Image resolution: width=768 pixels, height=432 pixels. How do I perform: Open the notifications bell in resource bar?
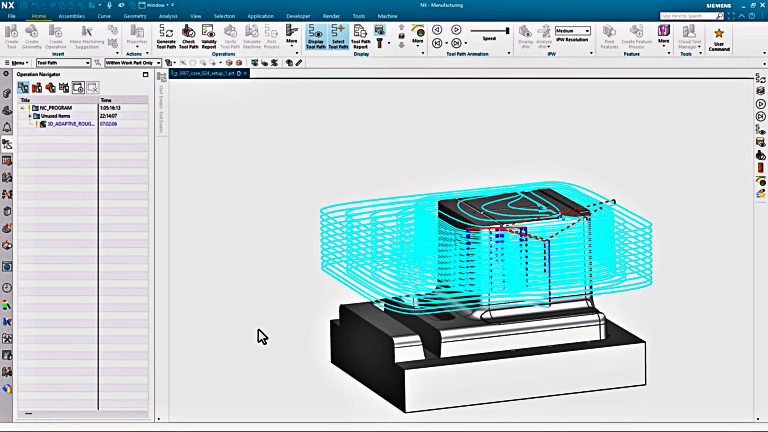7,127
